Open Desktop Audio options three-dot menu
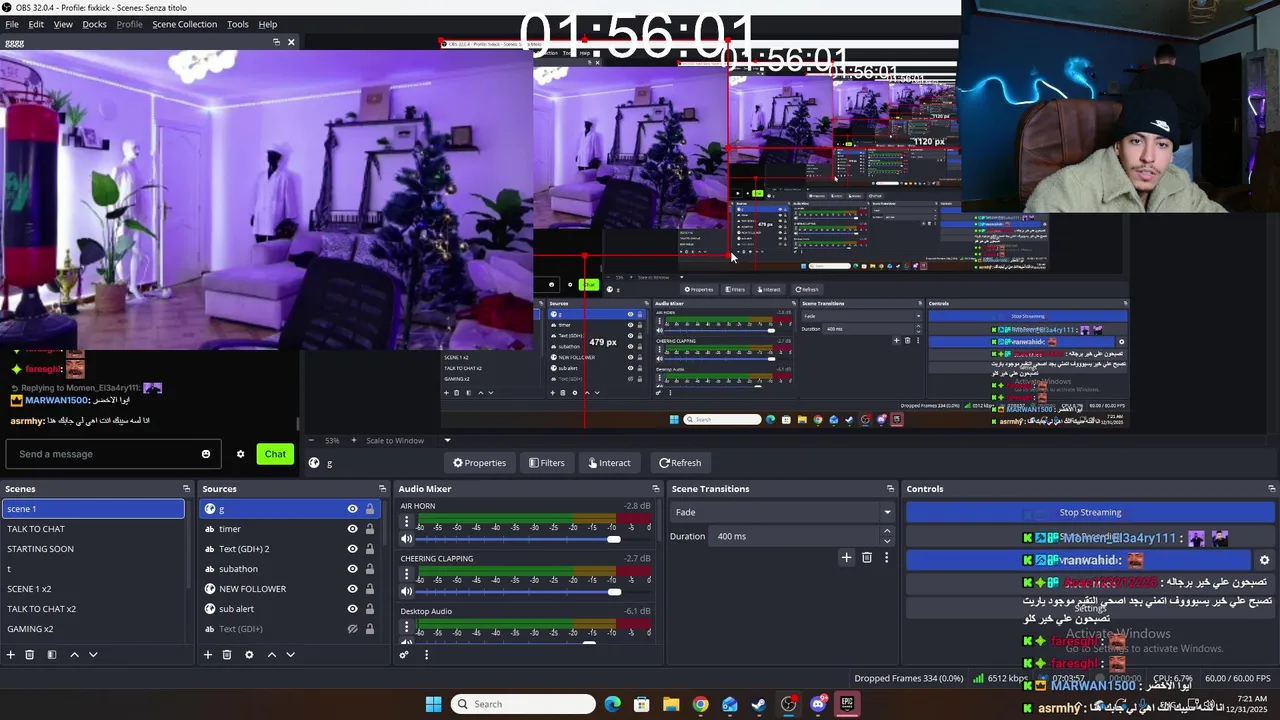1280x720 pixels. point(406,627)
